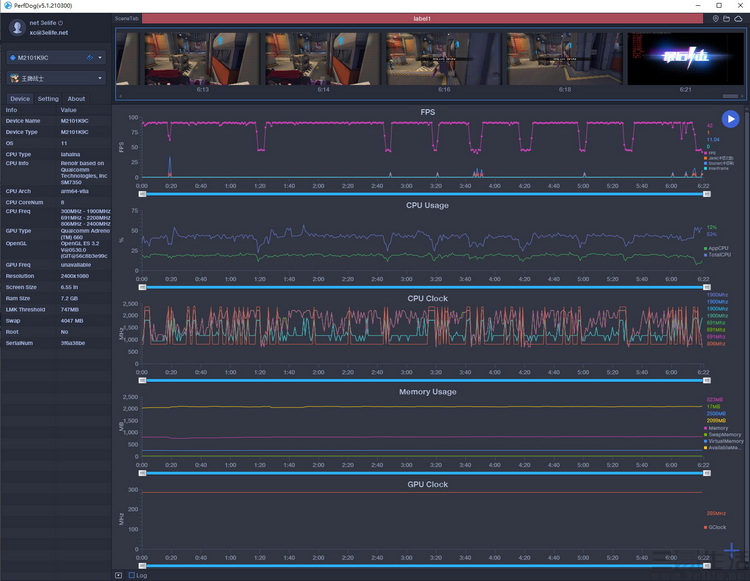Screen dimensions: 750x581
Task: Click the blue diamond connection icon in the device box
Action: [x=13, y=58]
